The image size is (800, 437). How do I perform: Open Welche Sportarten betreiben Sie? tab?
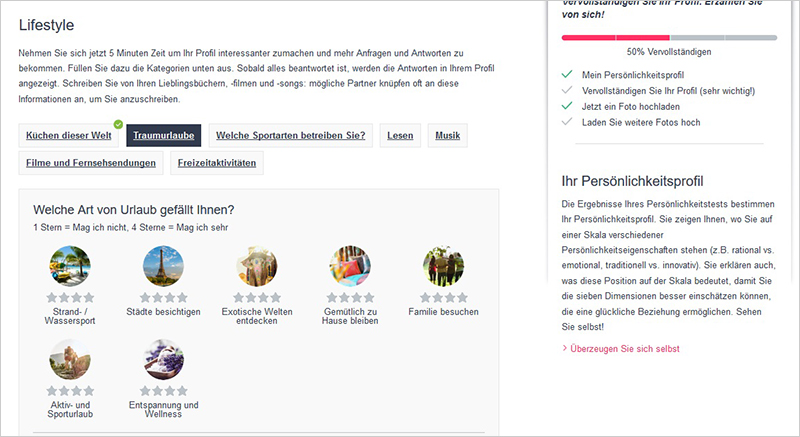pyautogui.click(x=291, y=136)
